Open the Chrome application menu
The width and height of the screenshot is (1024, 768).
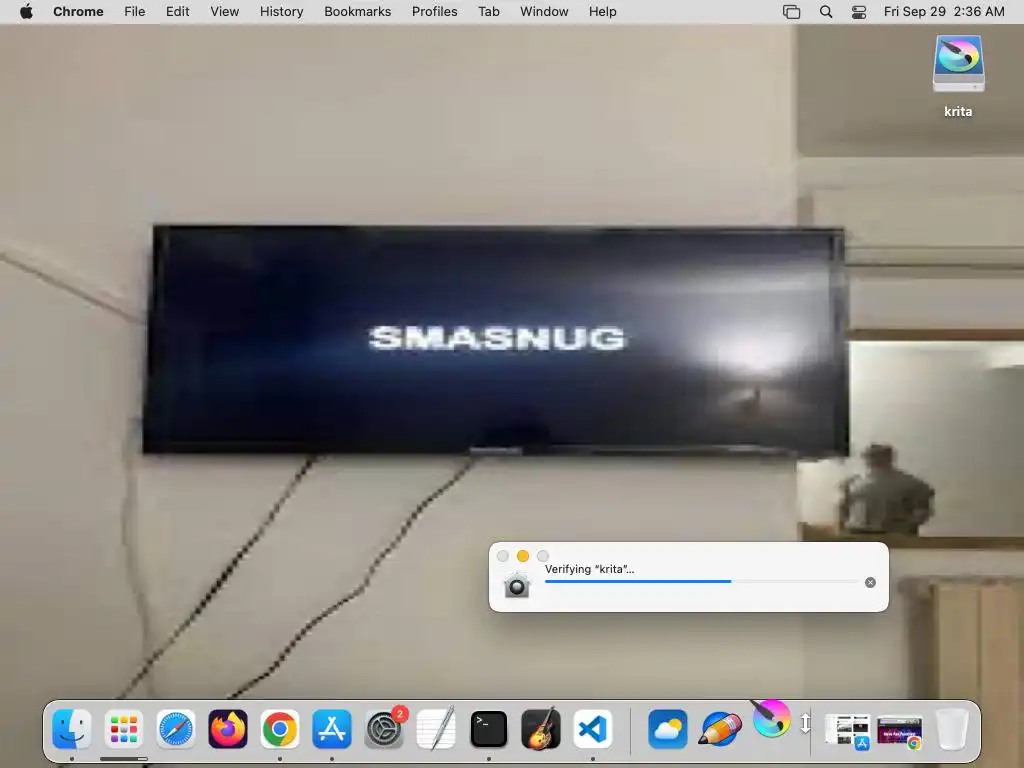point(78,12)
